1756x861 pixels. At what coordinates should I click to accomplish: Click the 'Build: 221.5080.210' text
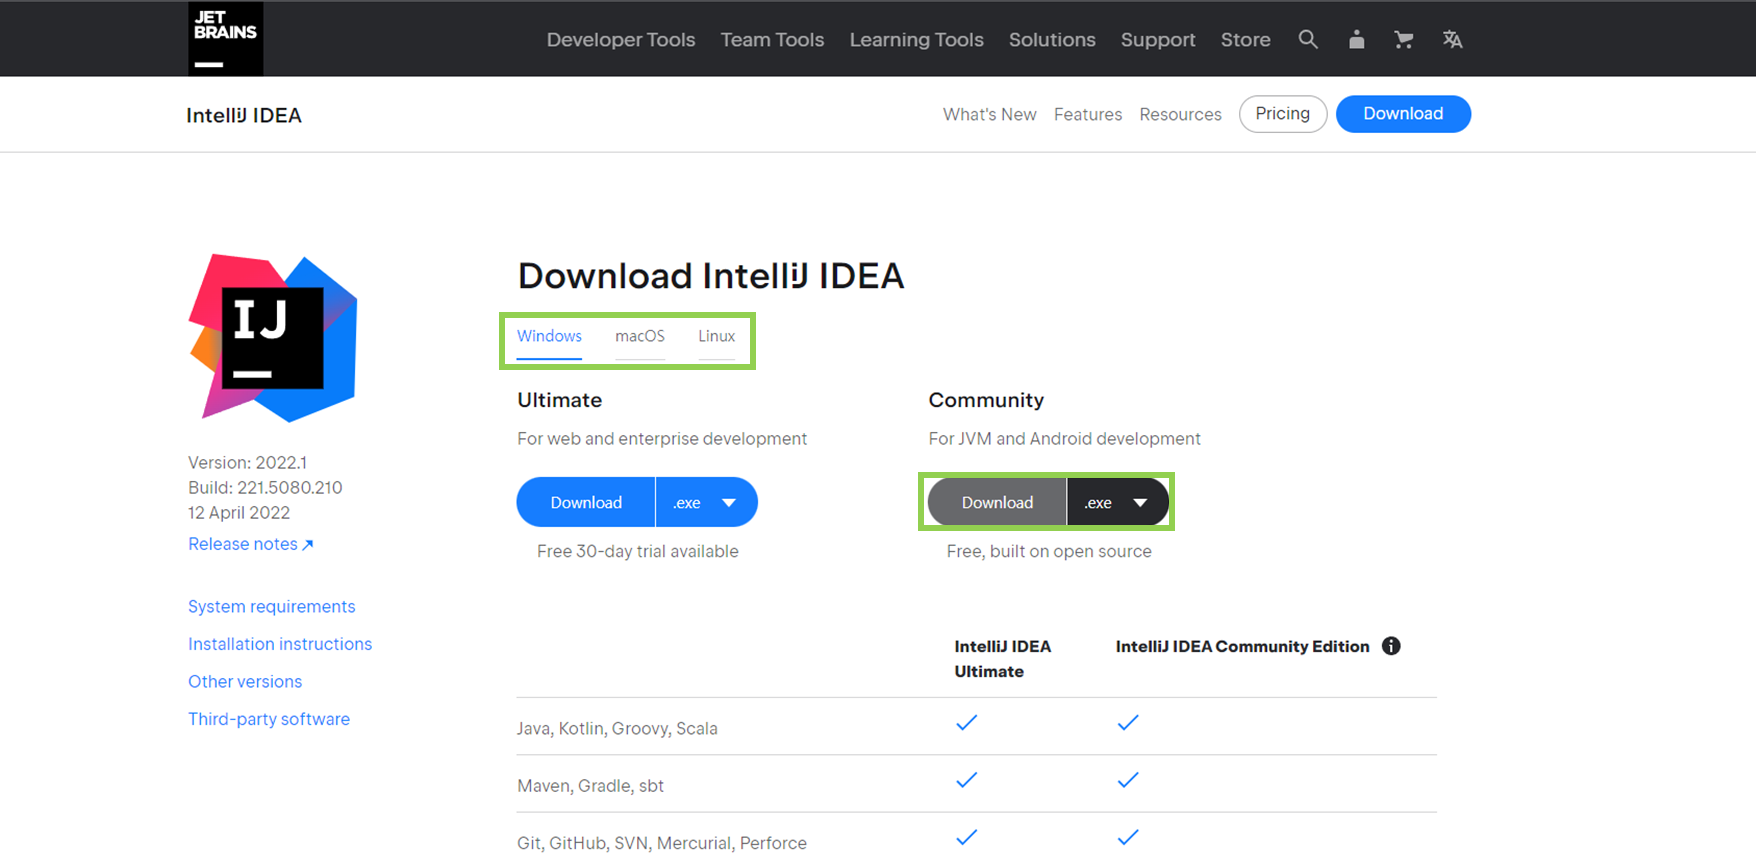pos(265,488)
